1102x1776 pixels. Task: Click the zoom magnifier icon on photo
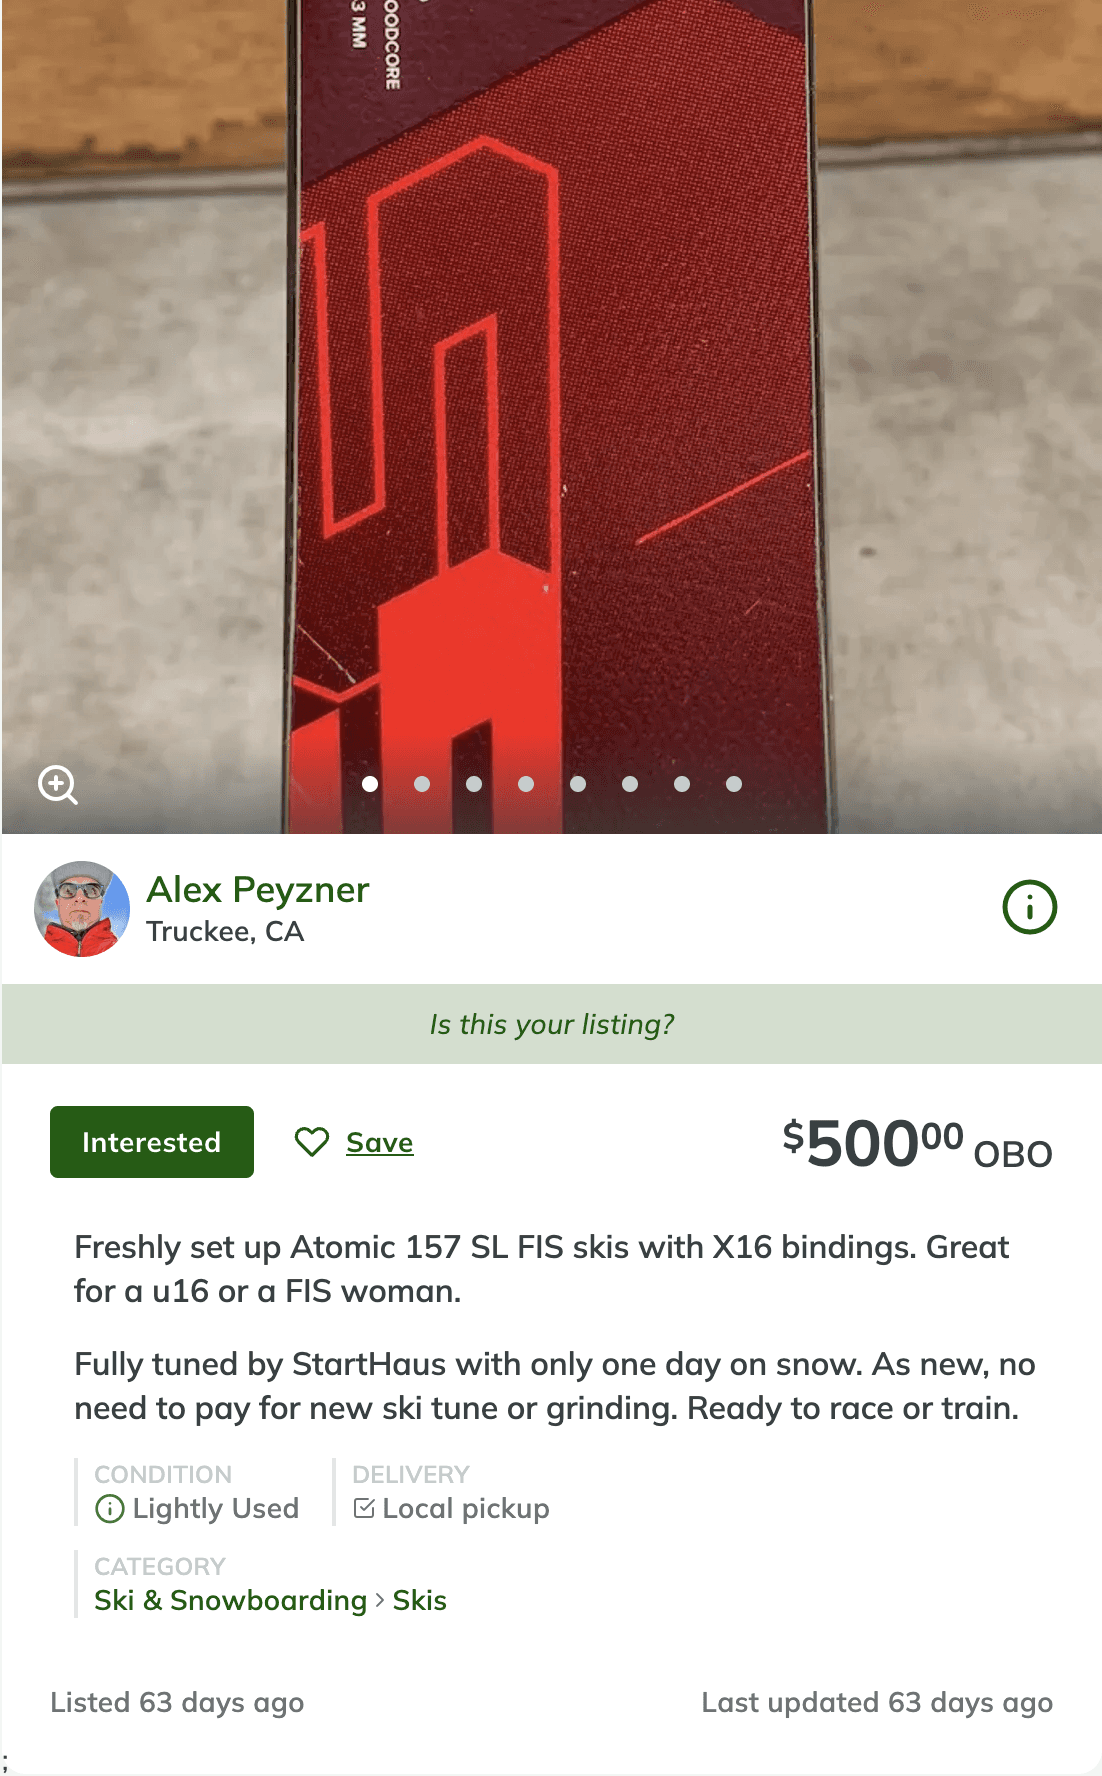[58, 784]
